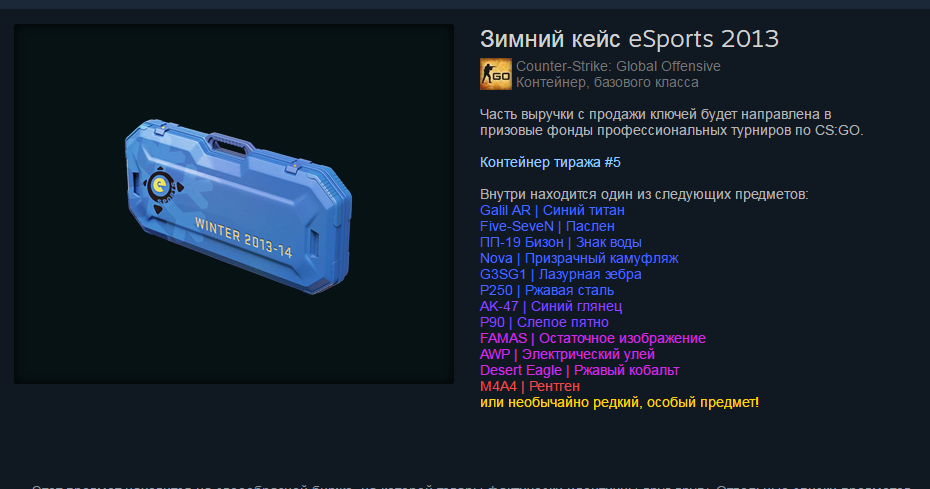930x489 pixels.
Task: Click the Зимний кейс eSports 2013 title
Action: 629,39
